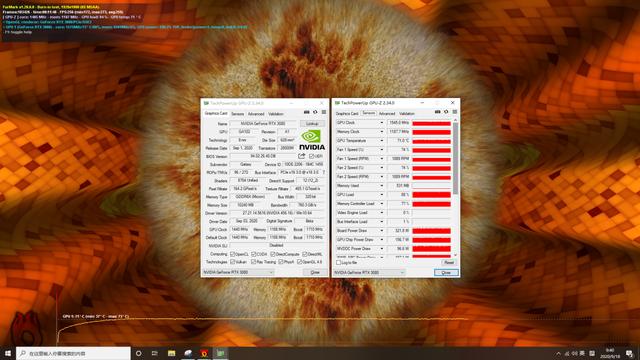The height and width of the screenshot is (360, 640).
Task: Click the refresh icon in Sensors window
Action: pyautogui.click(x=446, y=112)
